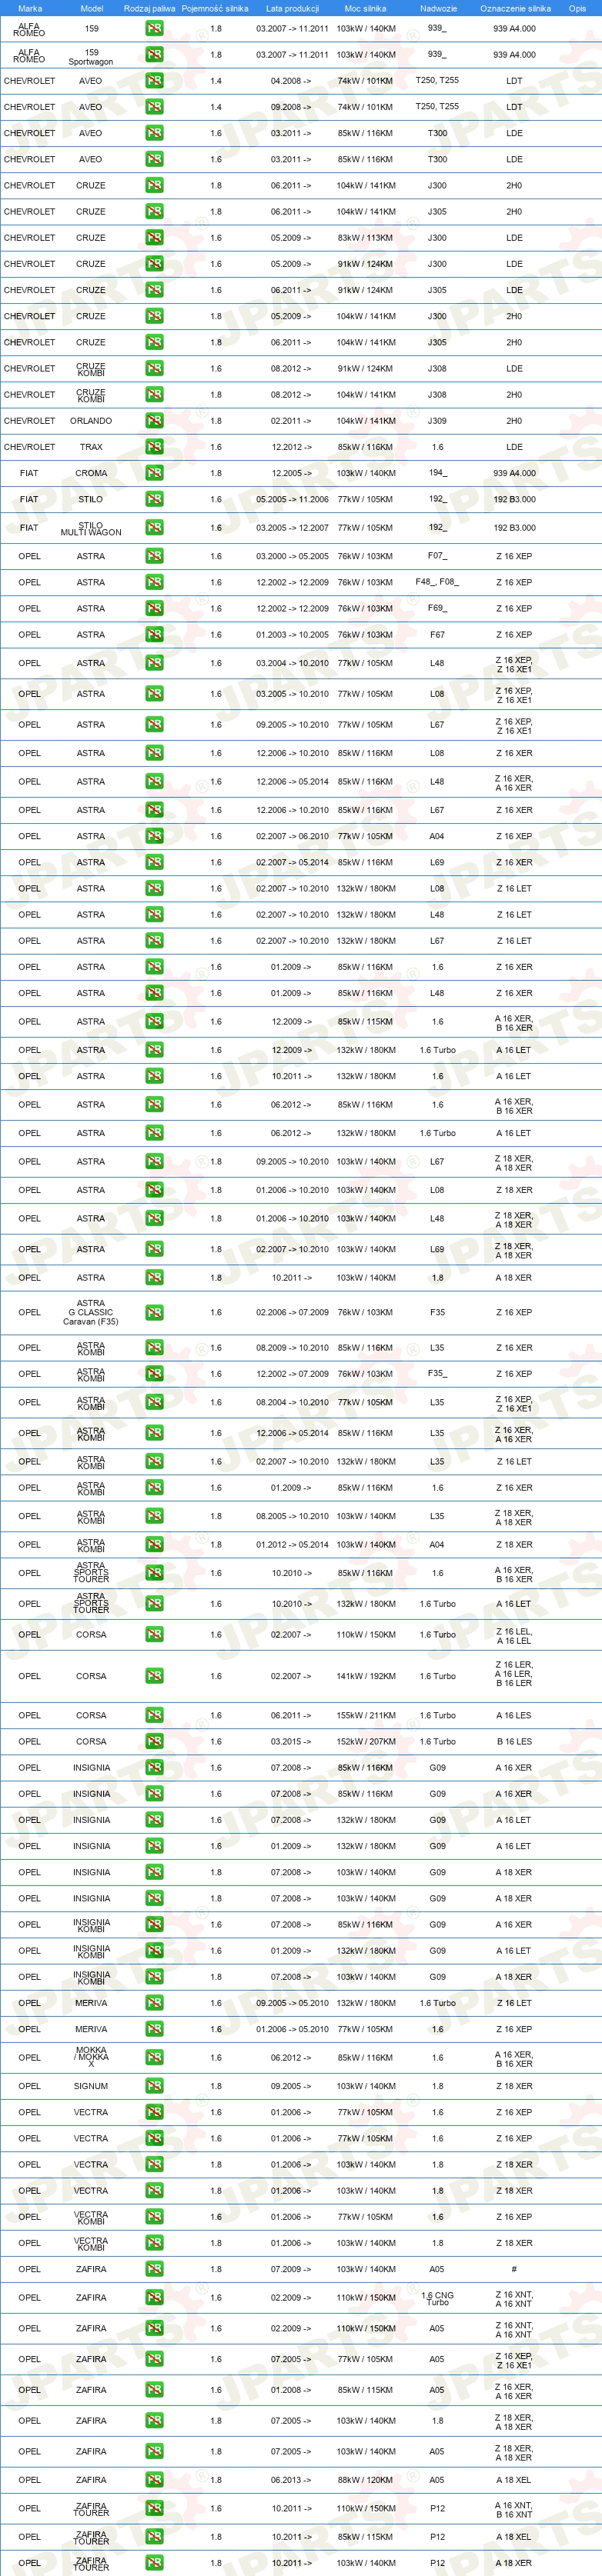Click the 06.2013 -> production date cell
Viewport: 602px width, 2576px height.
click(291, 2480)
